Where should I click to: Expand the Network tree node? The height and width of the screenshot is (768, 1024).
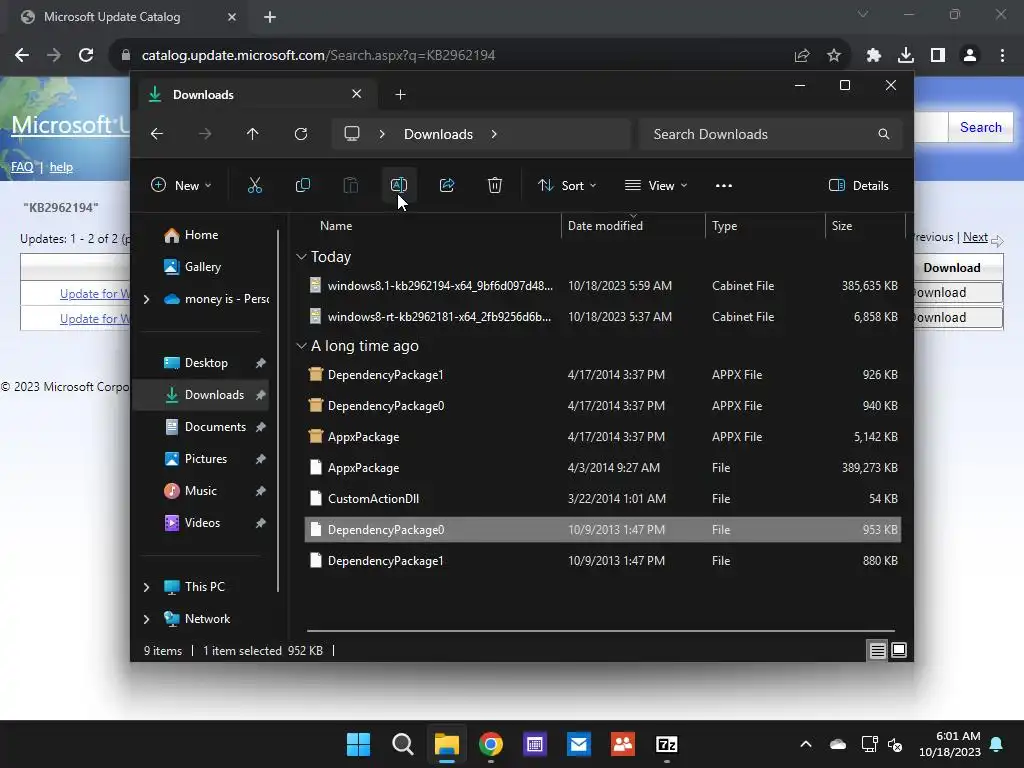coord(146,619)
